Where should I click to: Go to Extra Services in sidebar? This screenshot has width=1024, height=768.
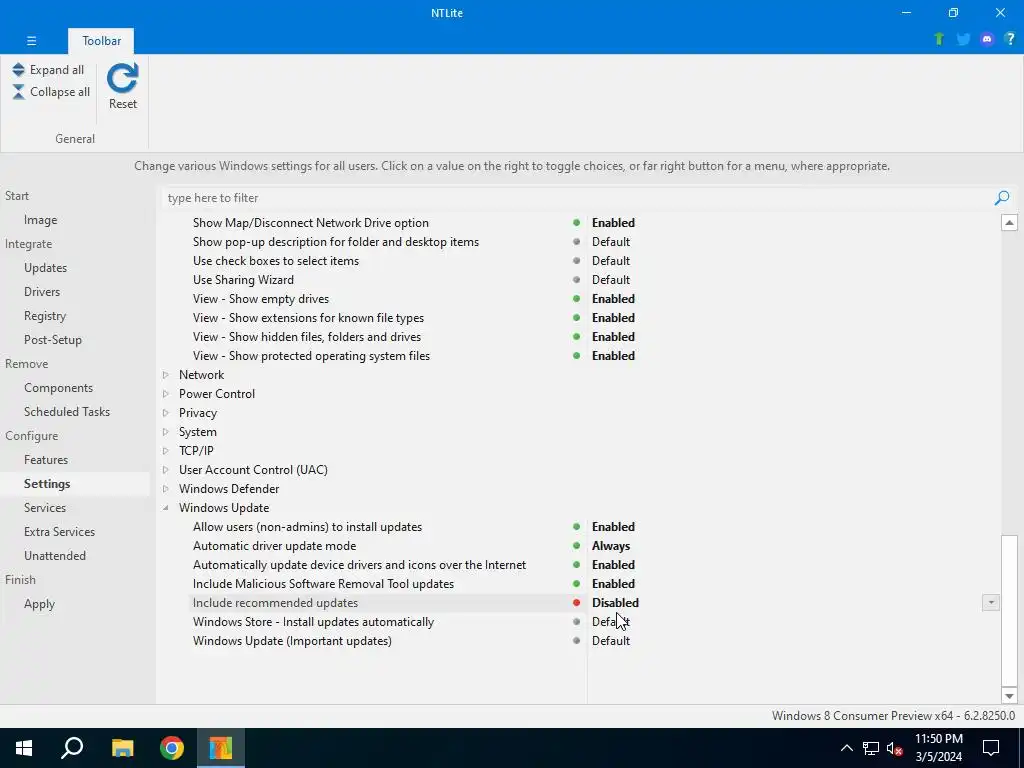[x=59, y=532]
